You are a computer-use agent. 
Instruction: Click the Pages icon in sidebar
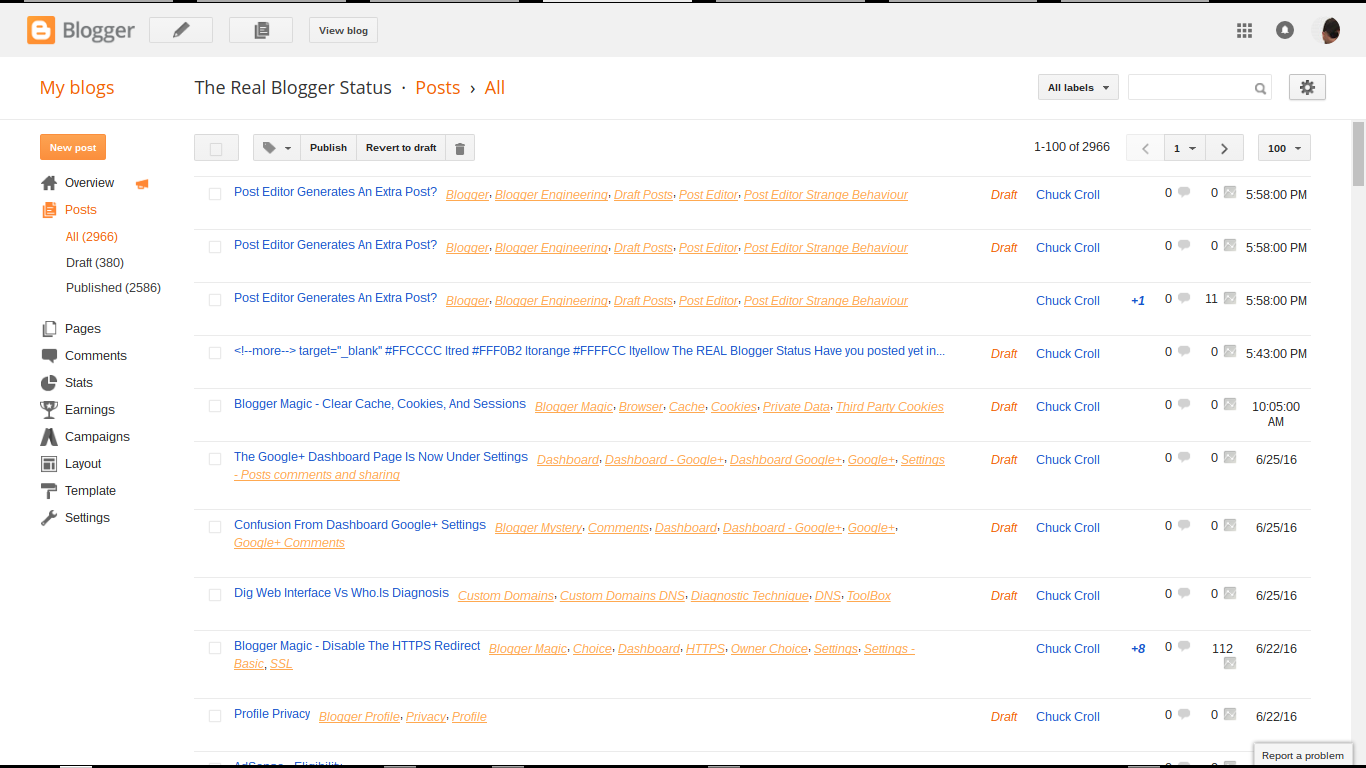49,329
